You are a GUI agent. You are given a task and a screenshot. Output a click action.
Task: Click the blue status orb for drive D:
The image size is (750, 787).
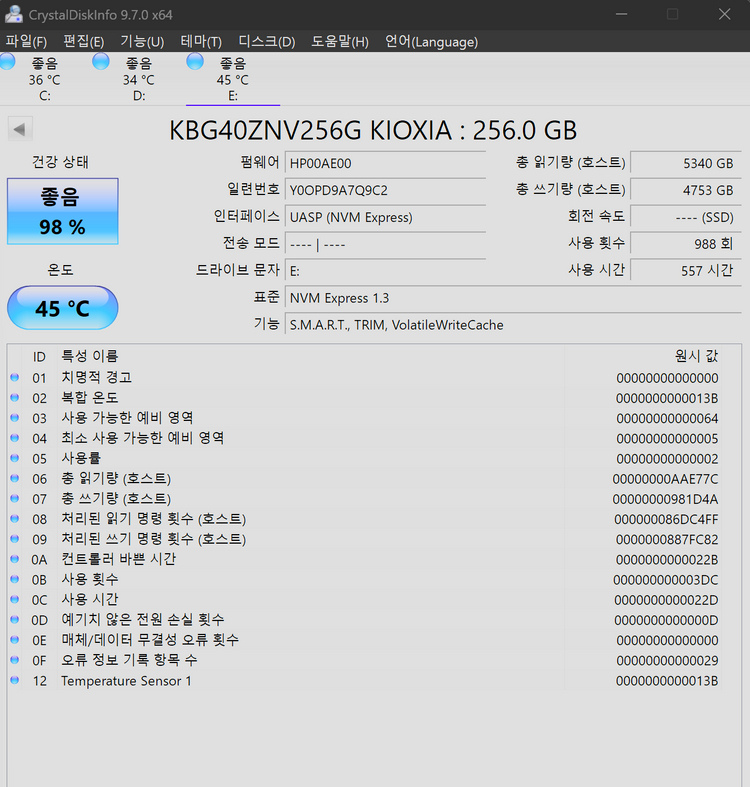pos(101,61)
